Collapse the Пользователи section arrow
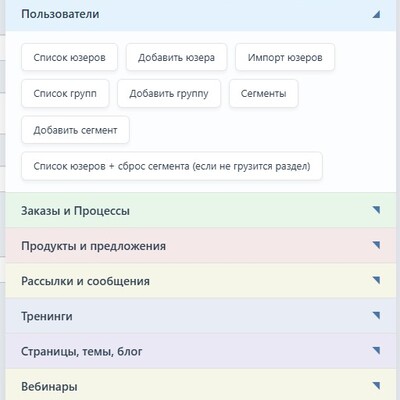 [x=376, y=14]
